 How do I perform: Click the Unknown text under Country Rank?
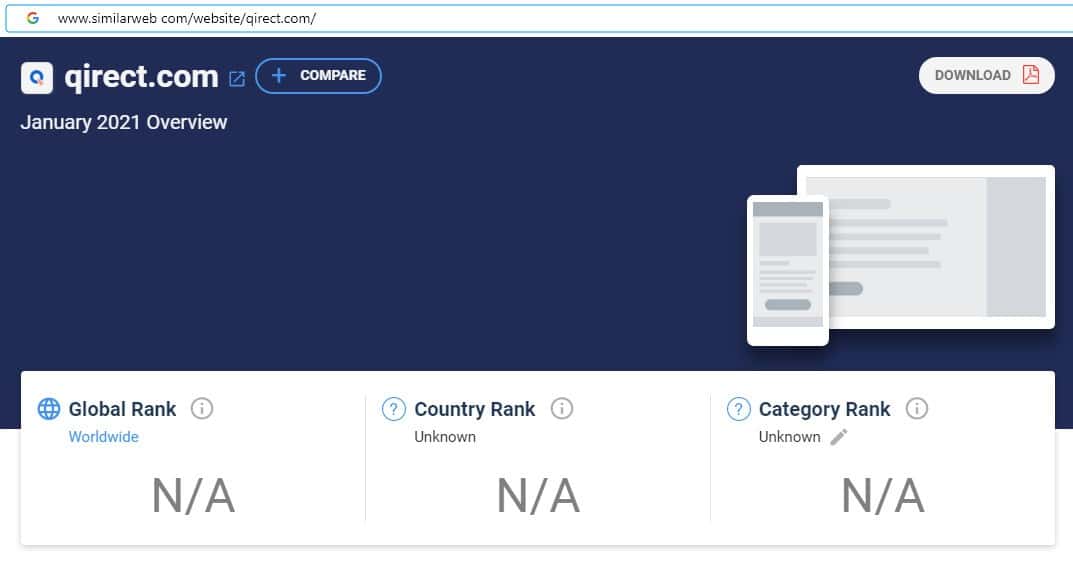click(x=445, y=436)
